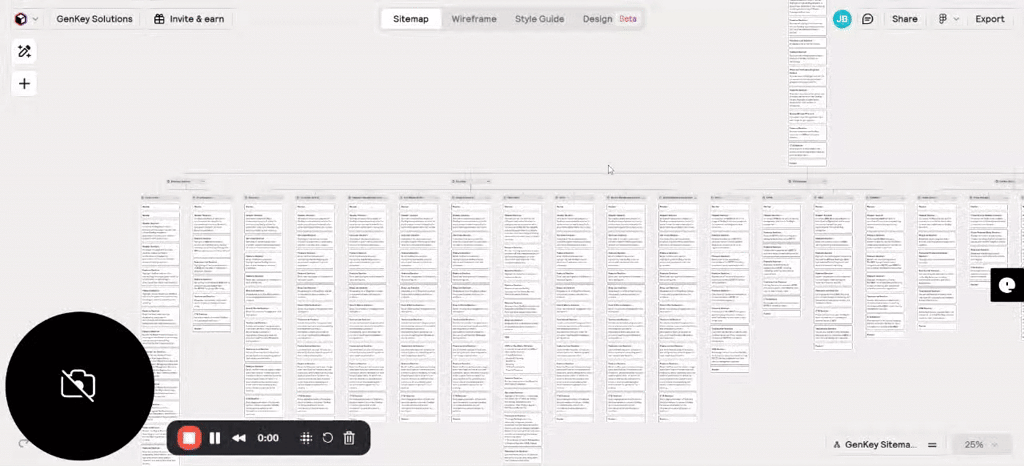Expand the Figma export dropdown
Image resolution: width=1024 pixels, height=466 pixels.
point(949,19)
